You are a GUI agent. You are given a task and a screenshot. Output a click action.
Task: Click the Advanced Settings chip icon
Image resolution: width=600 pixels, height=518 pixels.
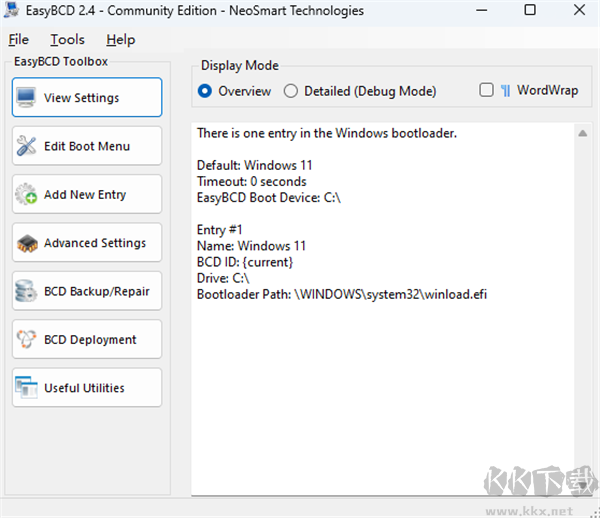[x=27, y=243]
